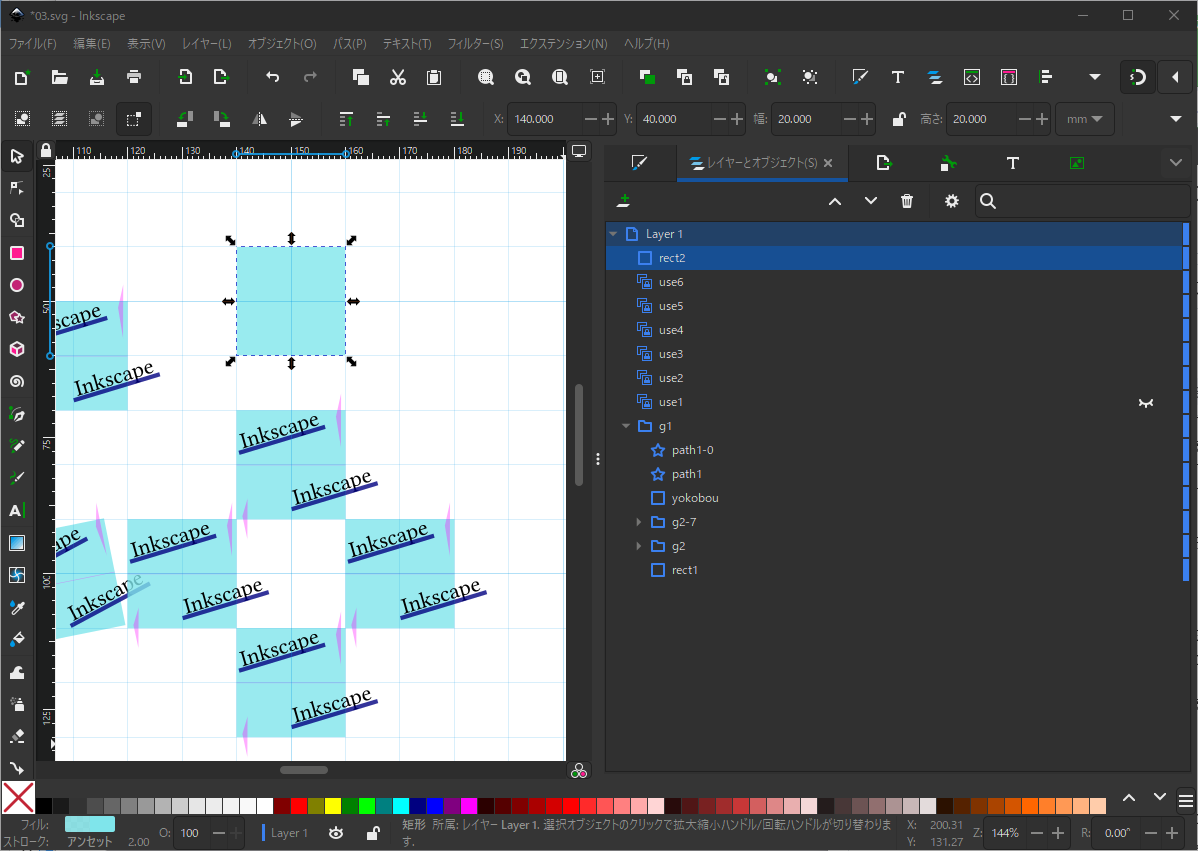The image size is (1198, 851).
Task: Select the Star polygon tool
Action: click(x=17, y=317)
